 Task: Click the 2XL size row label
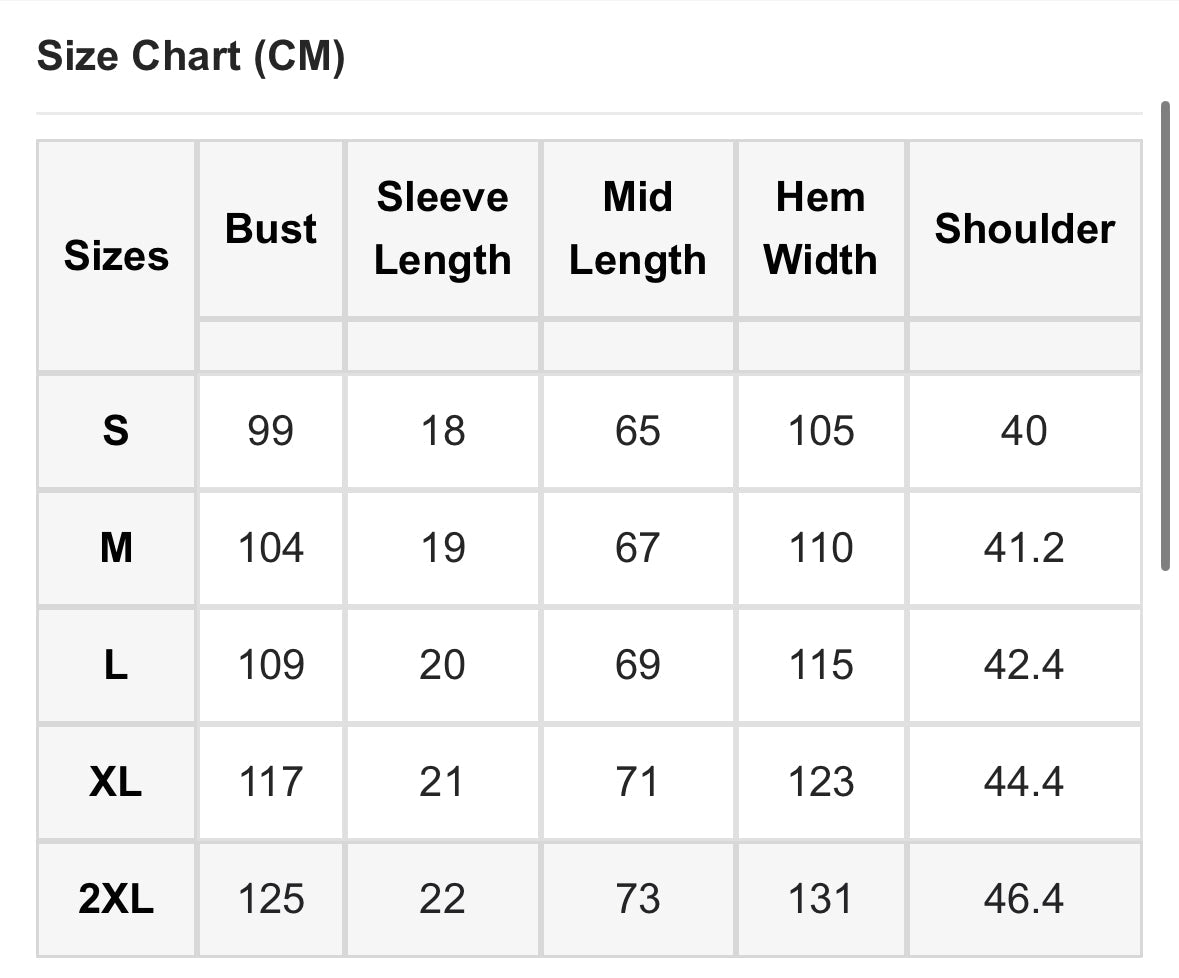point(116,899)
